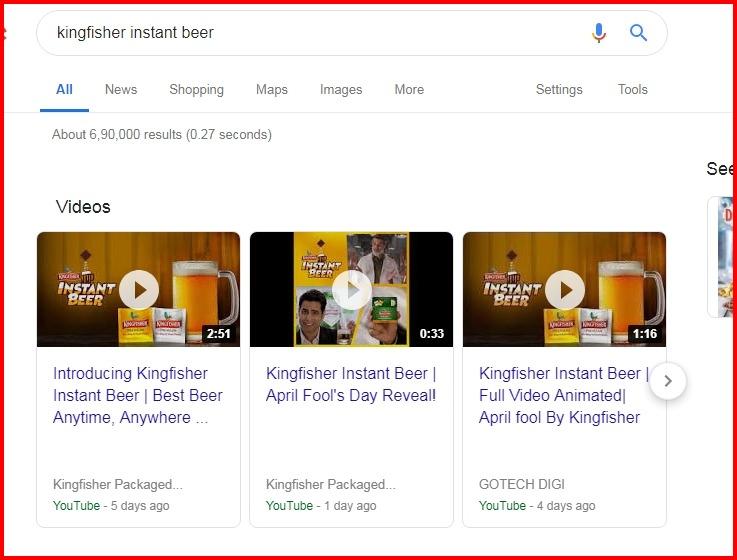Open the Settings menu
Image resolution: width=737 pixels, height=560 pixels.
559,89
